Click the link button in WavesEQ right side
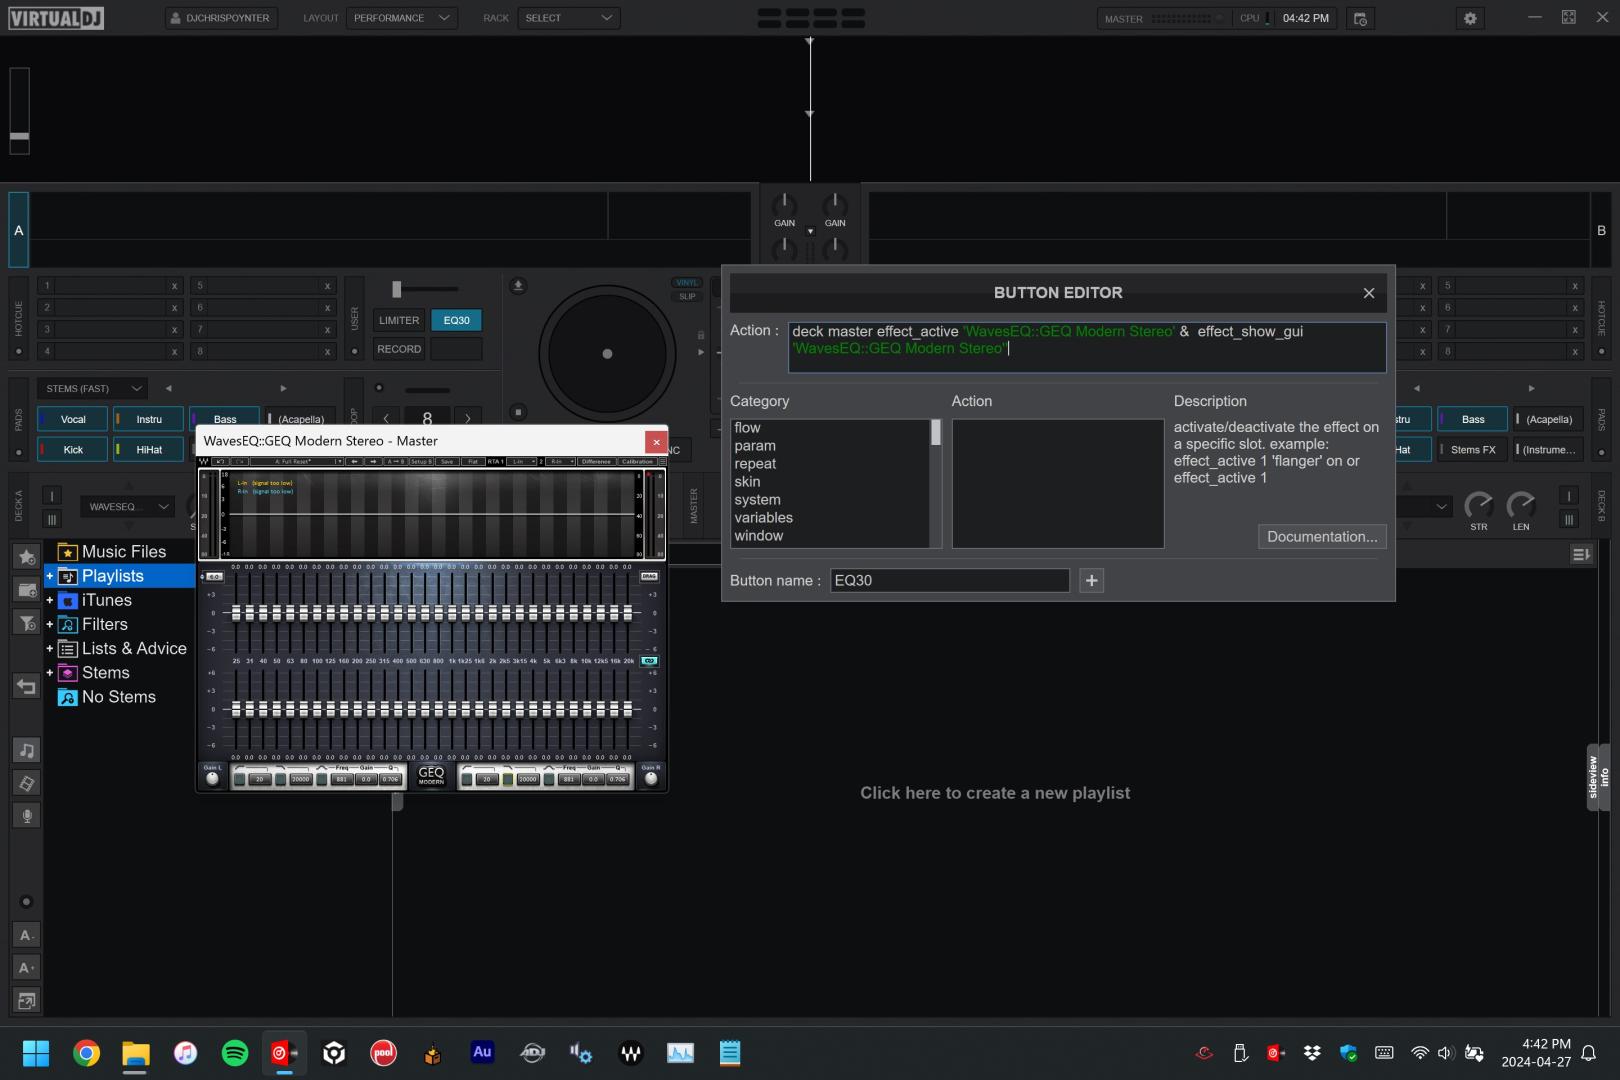The image size is (1620, 1080). pos(650,661)
